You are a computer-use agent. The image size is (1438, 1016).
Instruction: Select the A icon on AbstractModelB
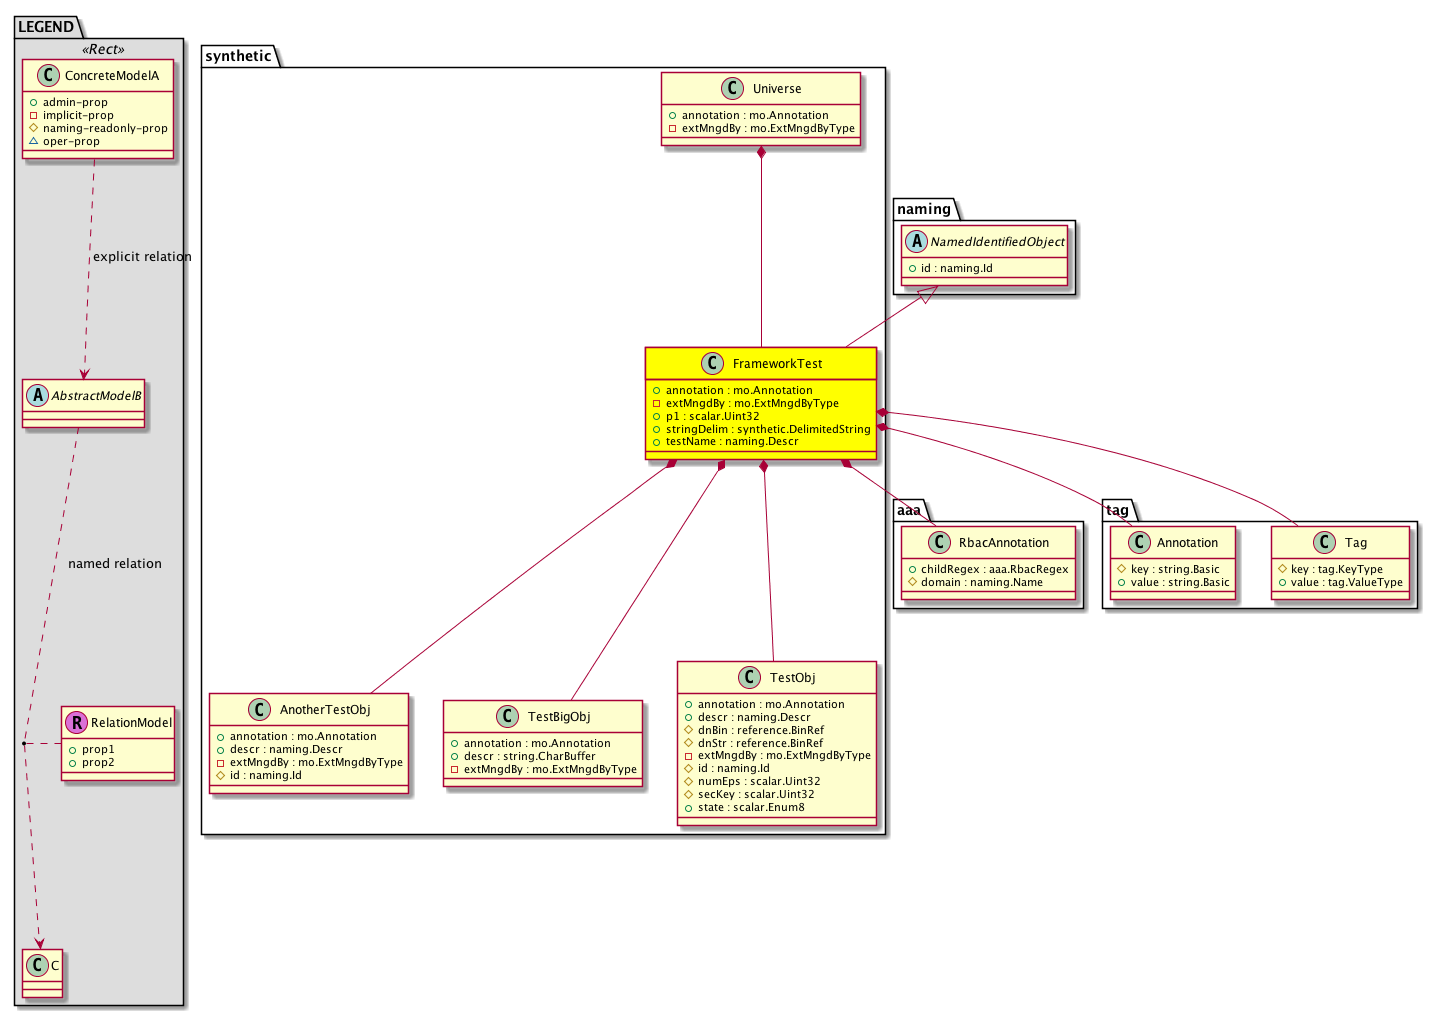[x=37, y=396]
